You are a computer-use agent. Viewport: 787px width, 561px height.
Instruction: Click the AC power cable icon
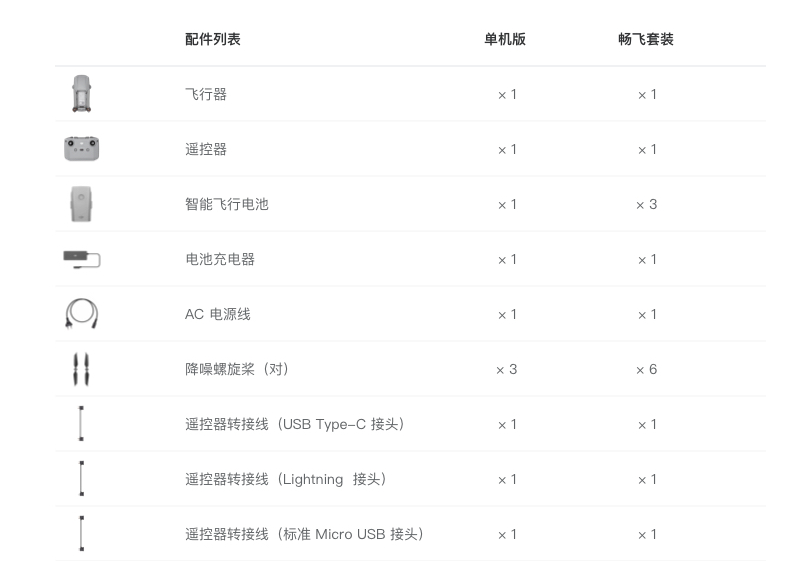coord(81,314)
